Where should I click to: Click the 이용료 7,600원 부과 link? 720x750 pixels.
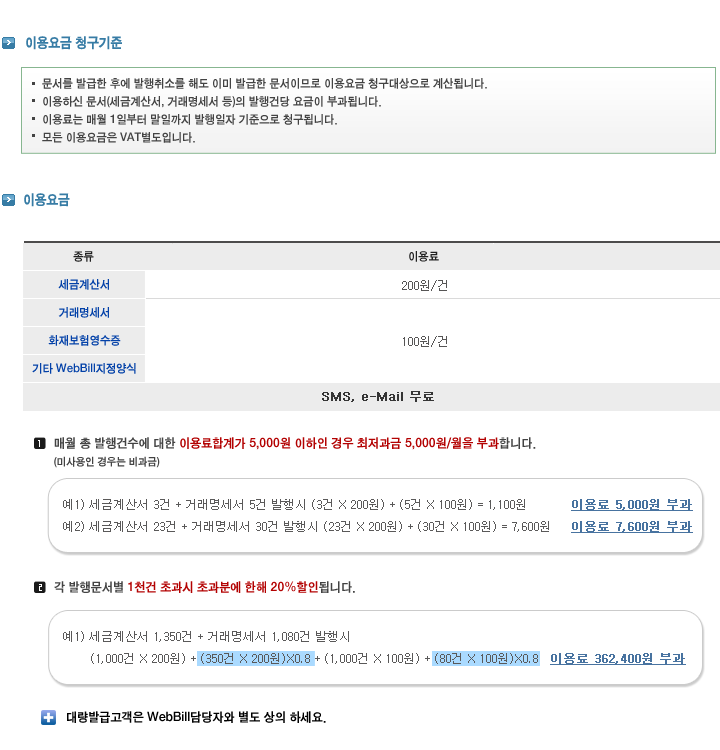(x=631, y=527)
